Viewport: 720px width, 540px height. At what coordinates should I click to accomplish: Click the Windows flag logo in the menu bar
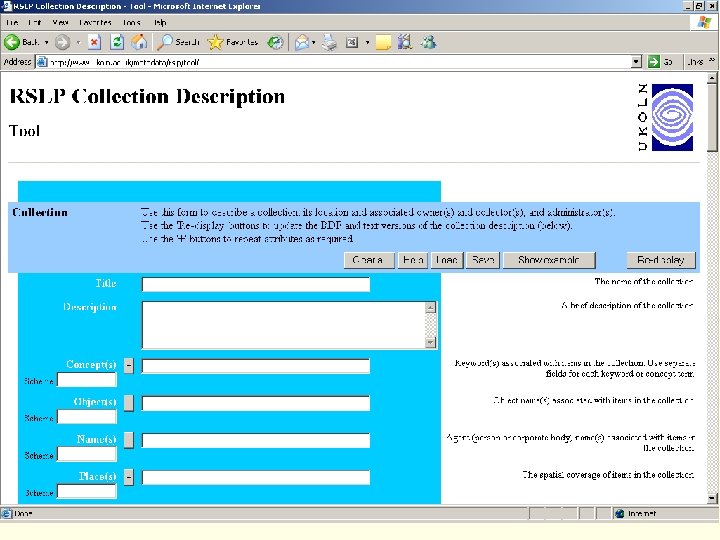[704, 22]
